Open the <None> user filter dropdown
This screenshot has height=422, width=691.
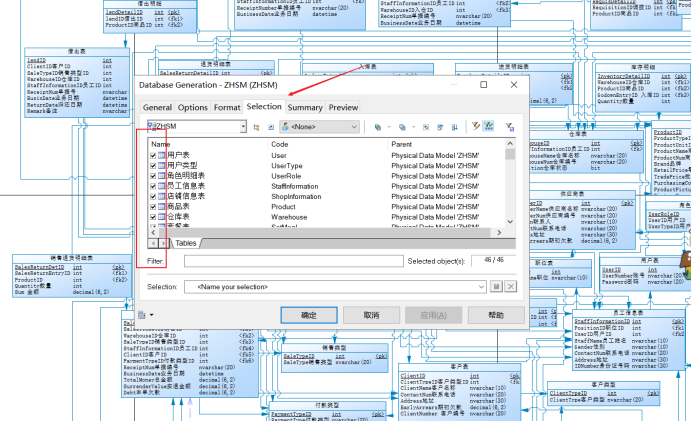[354, 127]
